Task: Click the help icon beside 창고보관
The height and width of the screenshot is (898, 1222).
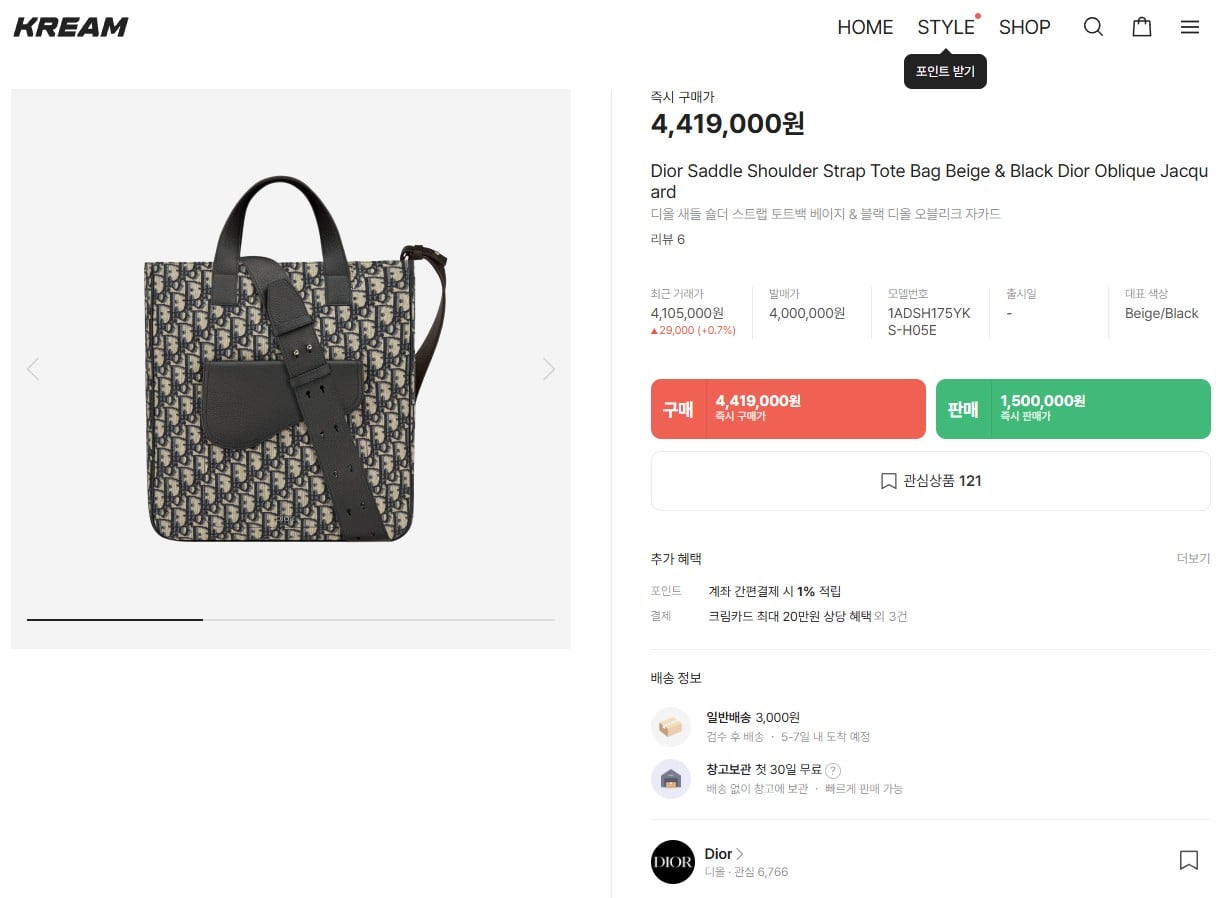Action: coord(833,770)
